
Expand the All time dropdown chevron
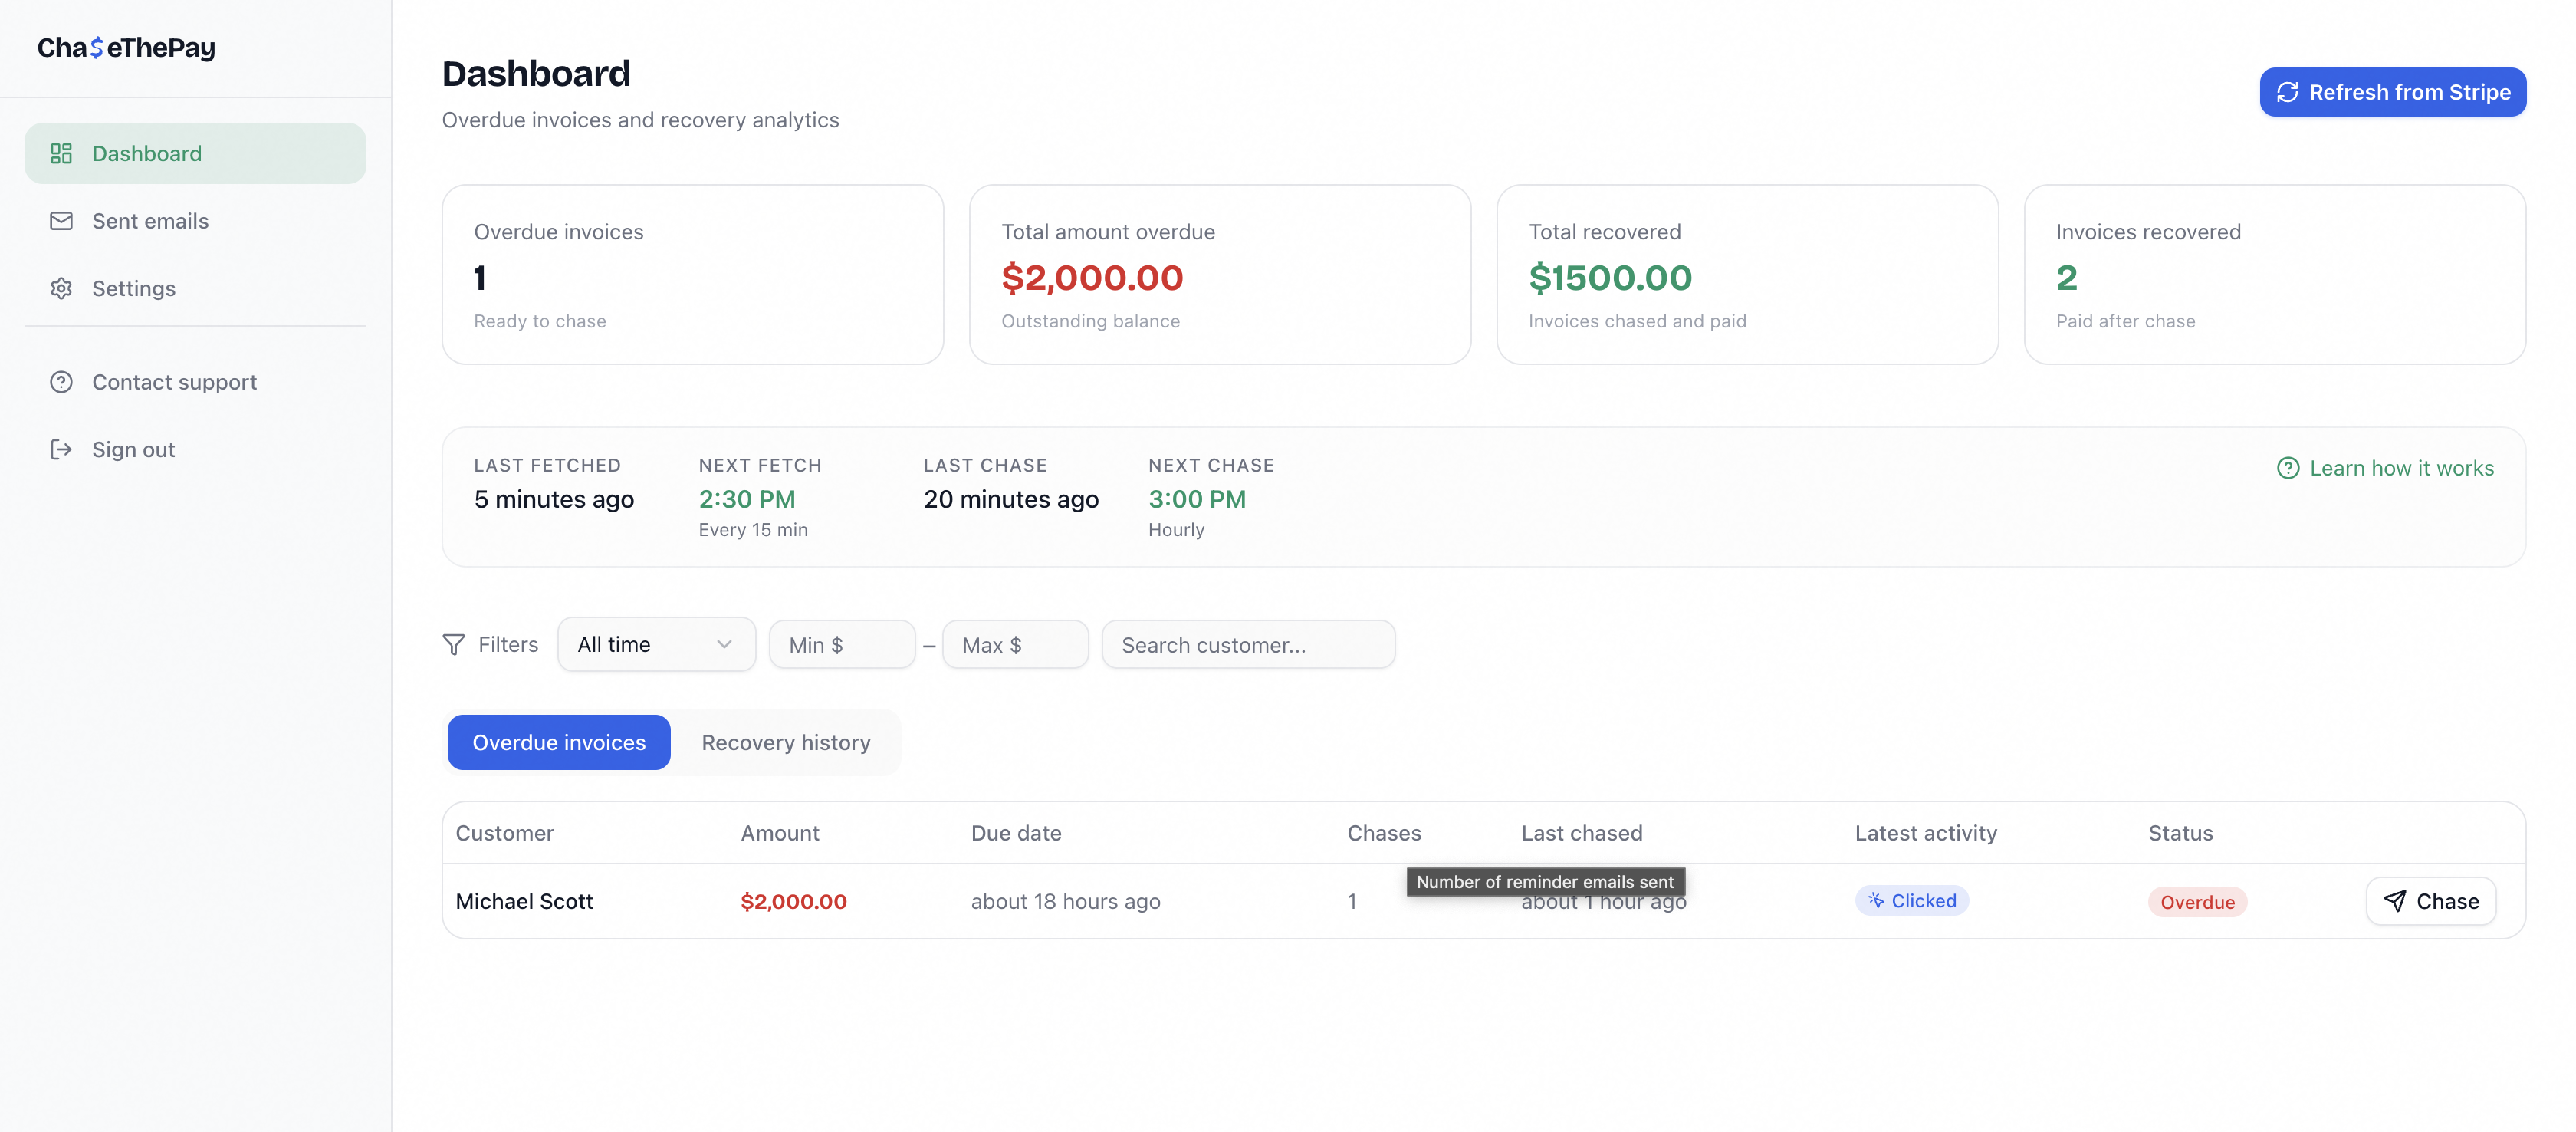click(724, 644)
